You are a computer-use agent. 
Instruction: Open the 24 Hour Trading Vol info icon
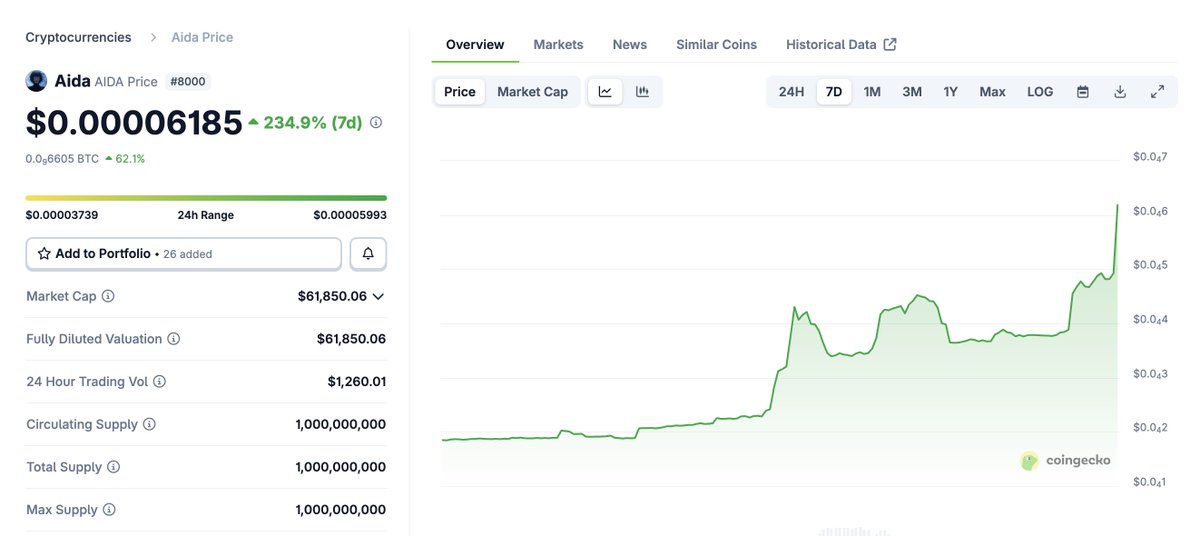coord(160,381)
